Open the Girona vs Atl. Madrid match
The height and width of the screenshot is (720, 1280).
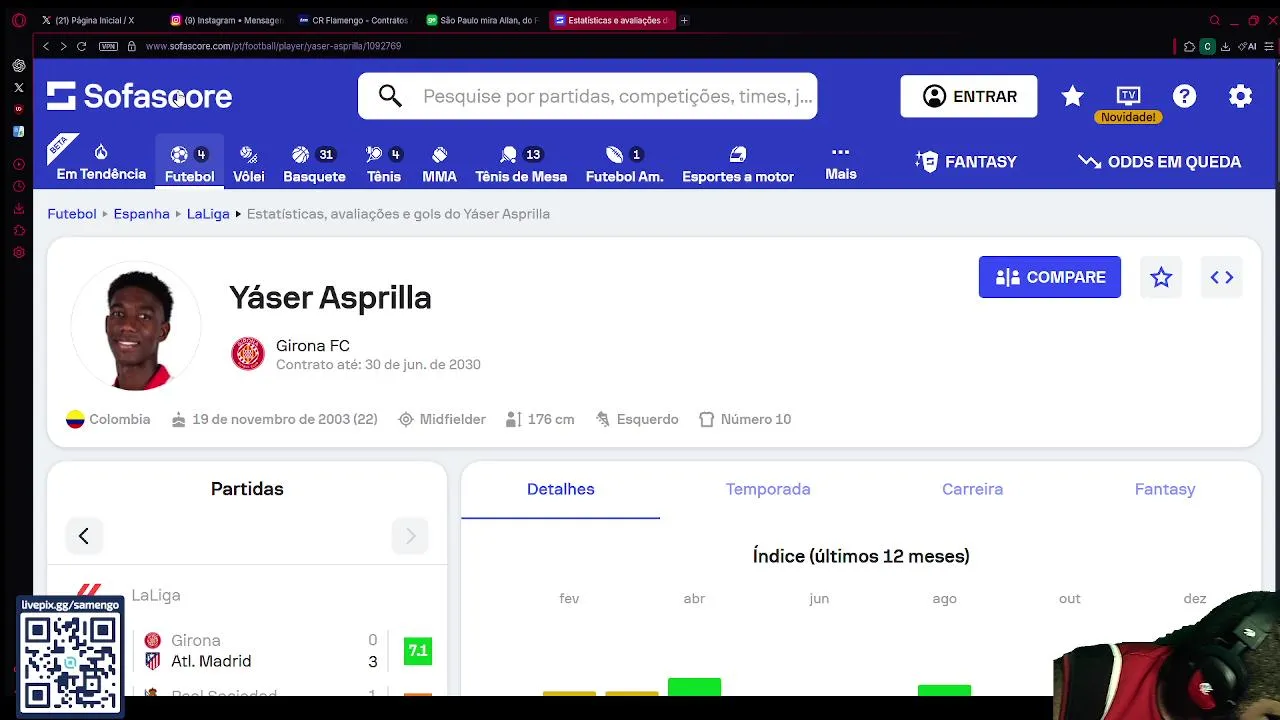[247, 651]
